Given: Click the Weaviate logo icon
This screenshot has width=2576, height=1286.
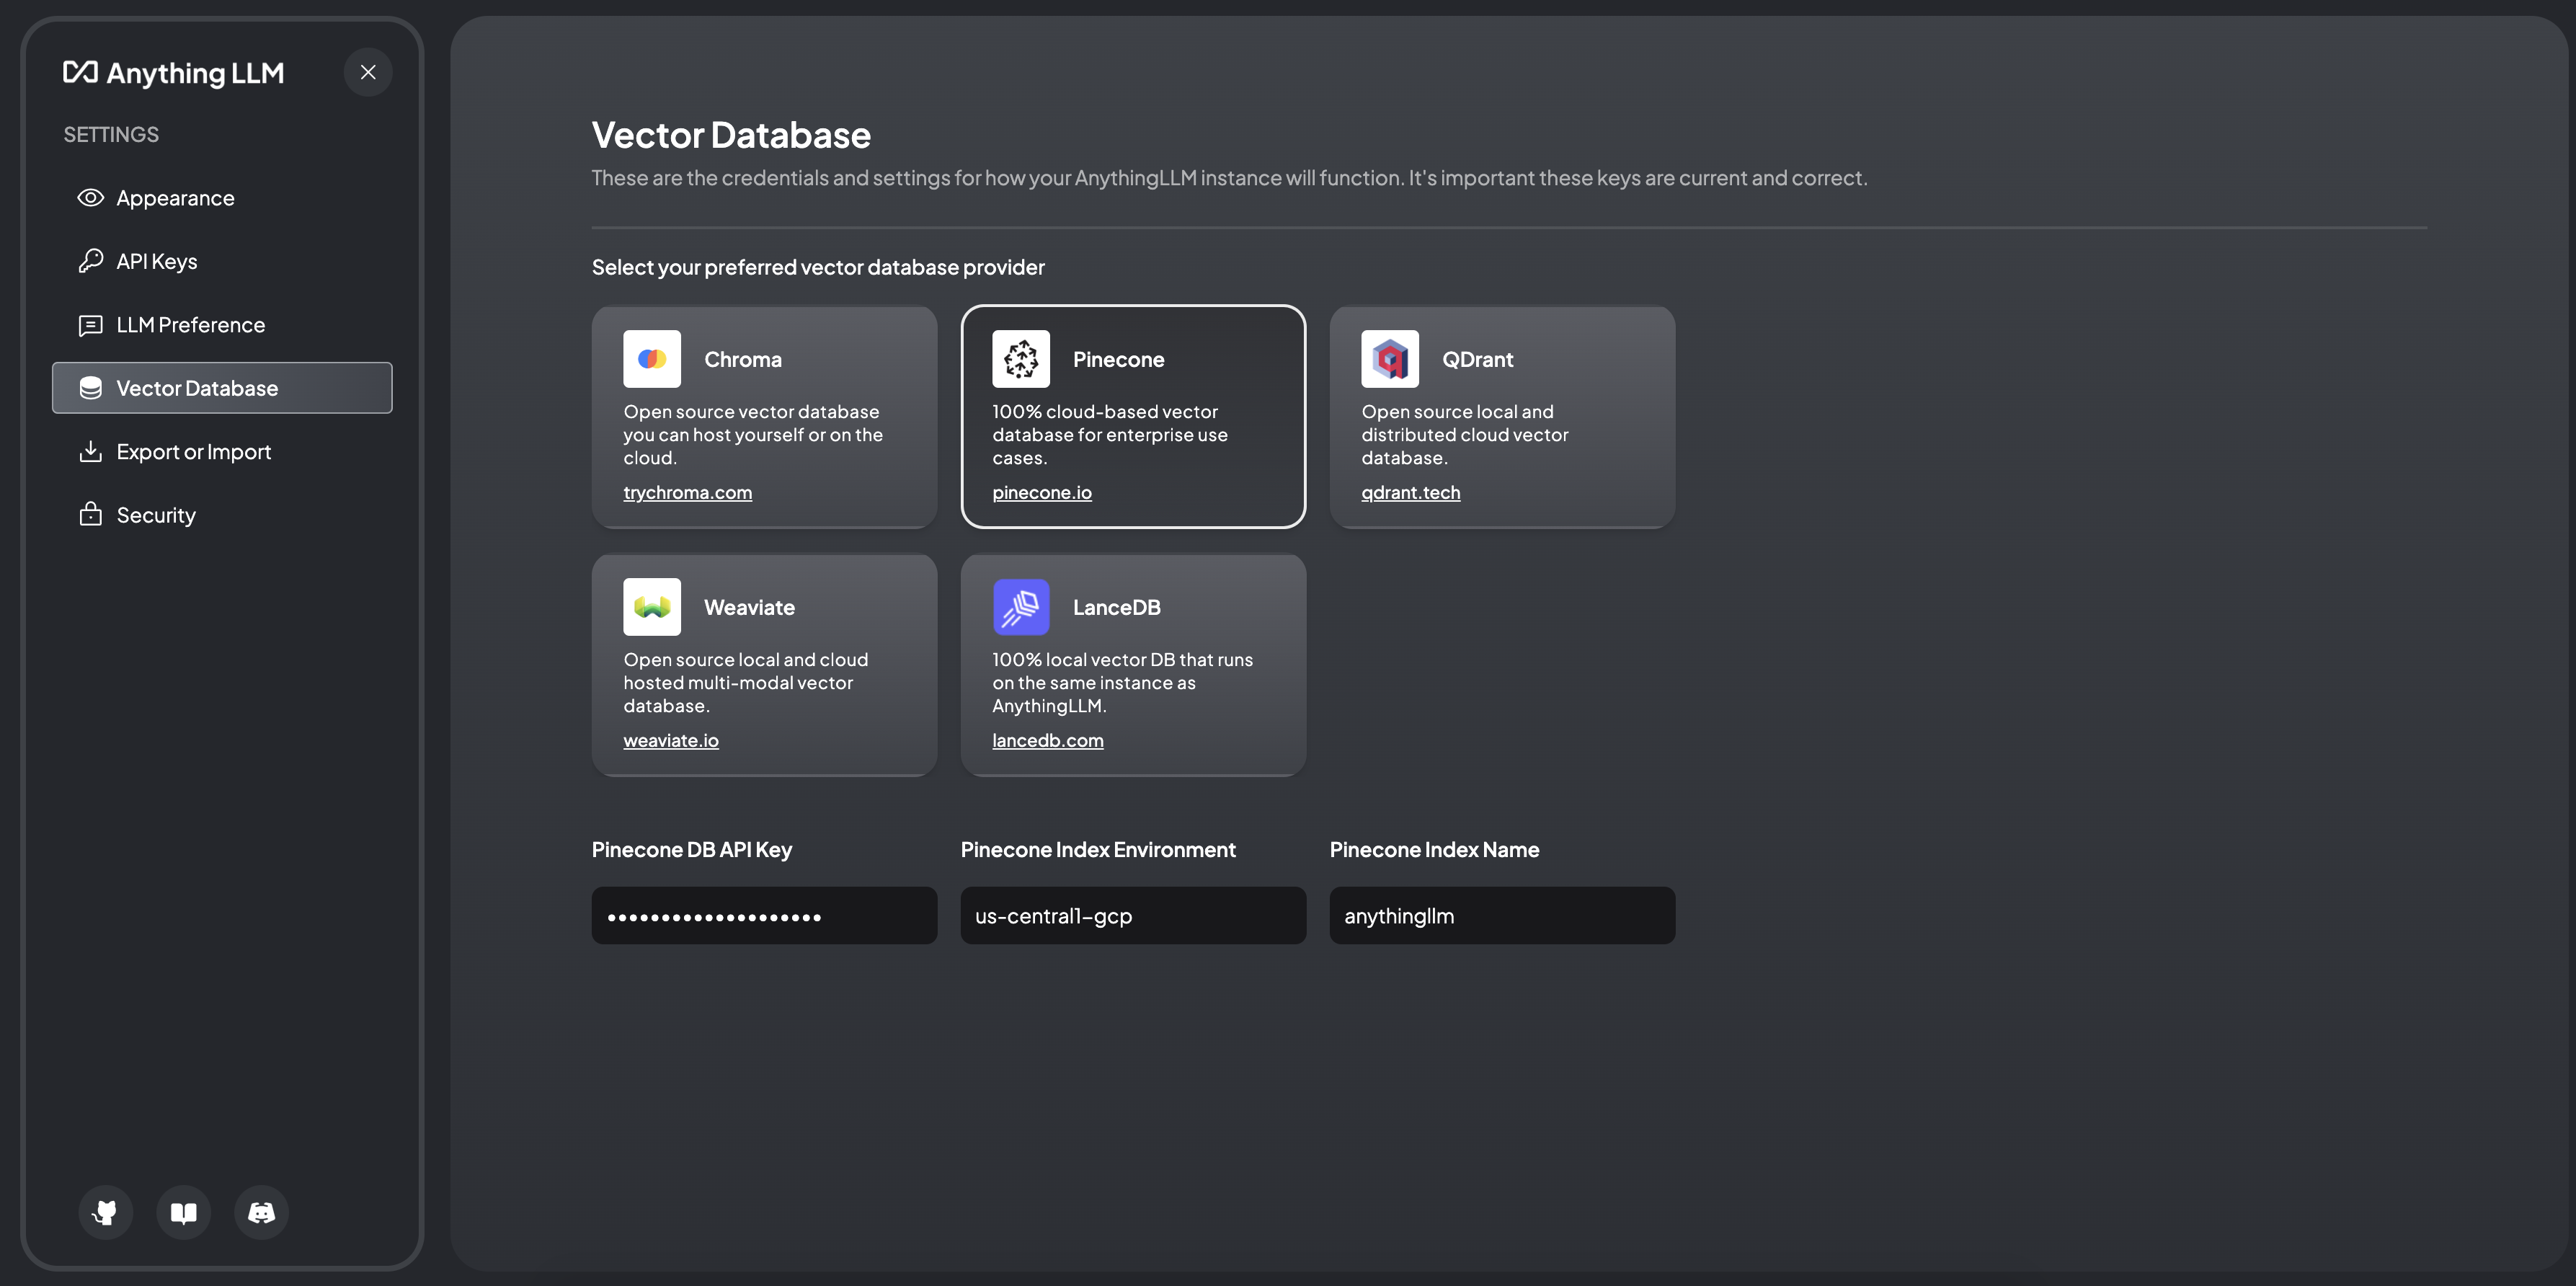Looking at the screenshot, I should (x=652, y=607).
